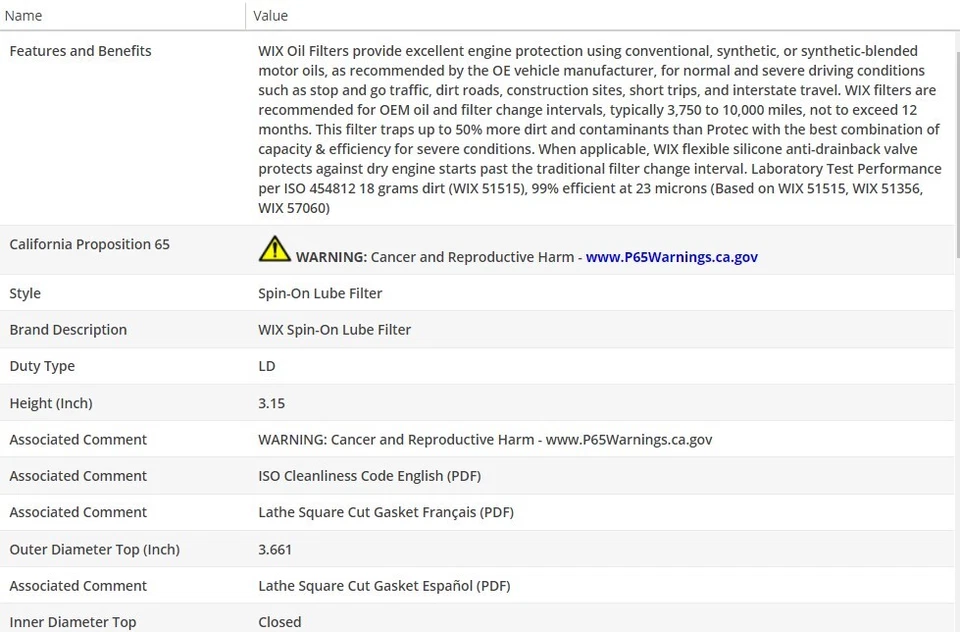This screenshot has height=632, width=960.
Task: Click the plain-text WARNING Associated Comment value
Action: (x=485, y=439)
